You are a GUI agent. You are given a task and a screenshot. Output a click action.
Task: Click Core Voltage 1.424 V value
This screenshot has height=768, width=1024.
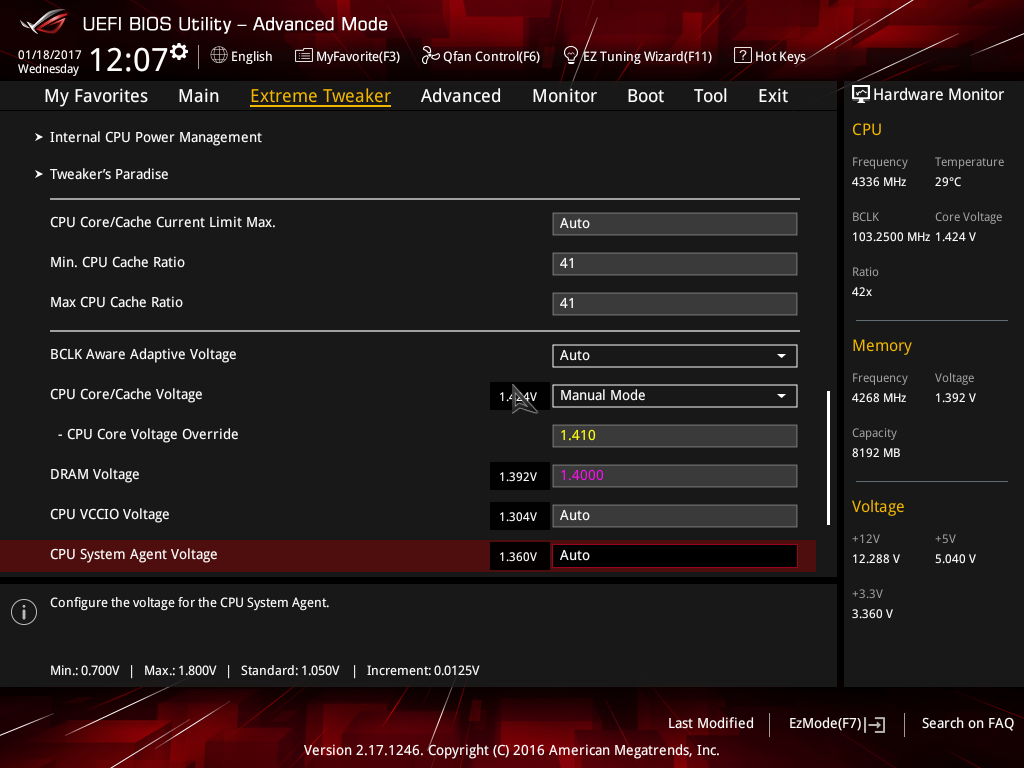pos(955,237)
